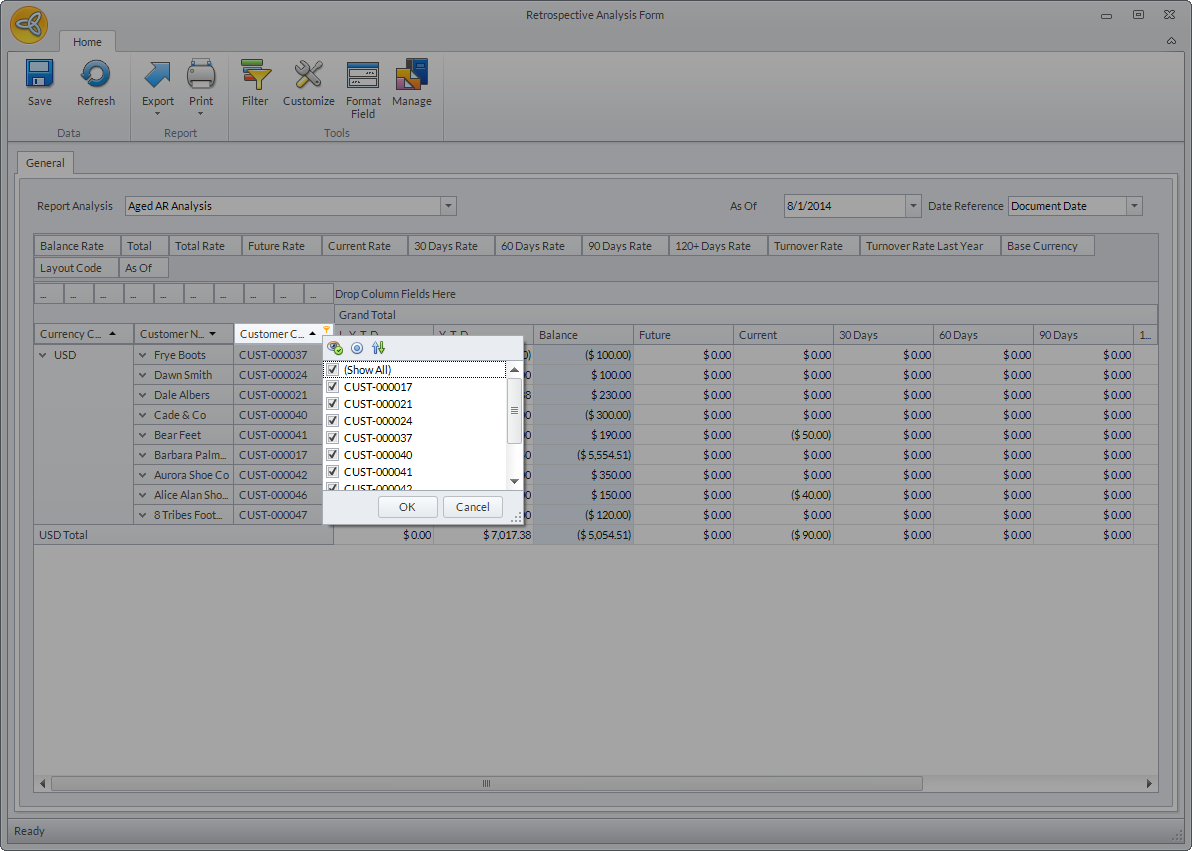The width and height of the screenshot is (1192, 851).
Task: Confirm the filter with OK button
Action: [x=407, y=507]
